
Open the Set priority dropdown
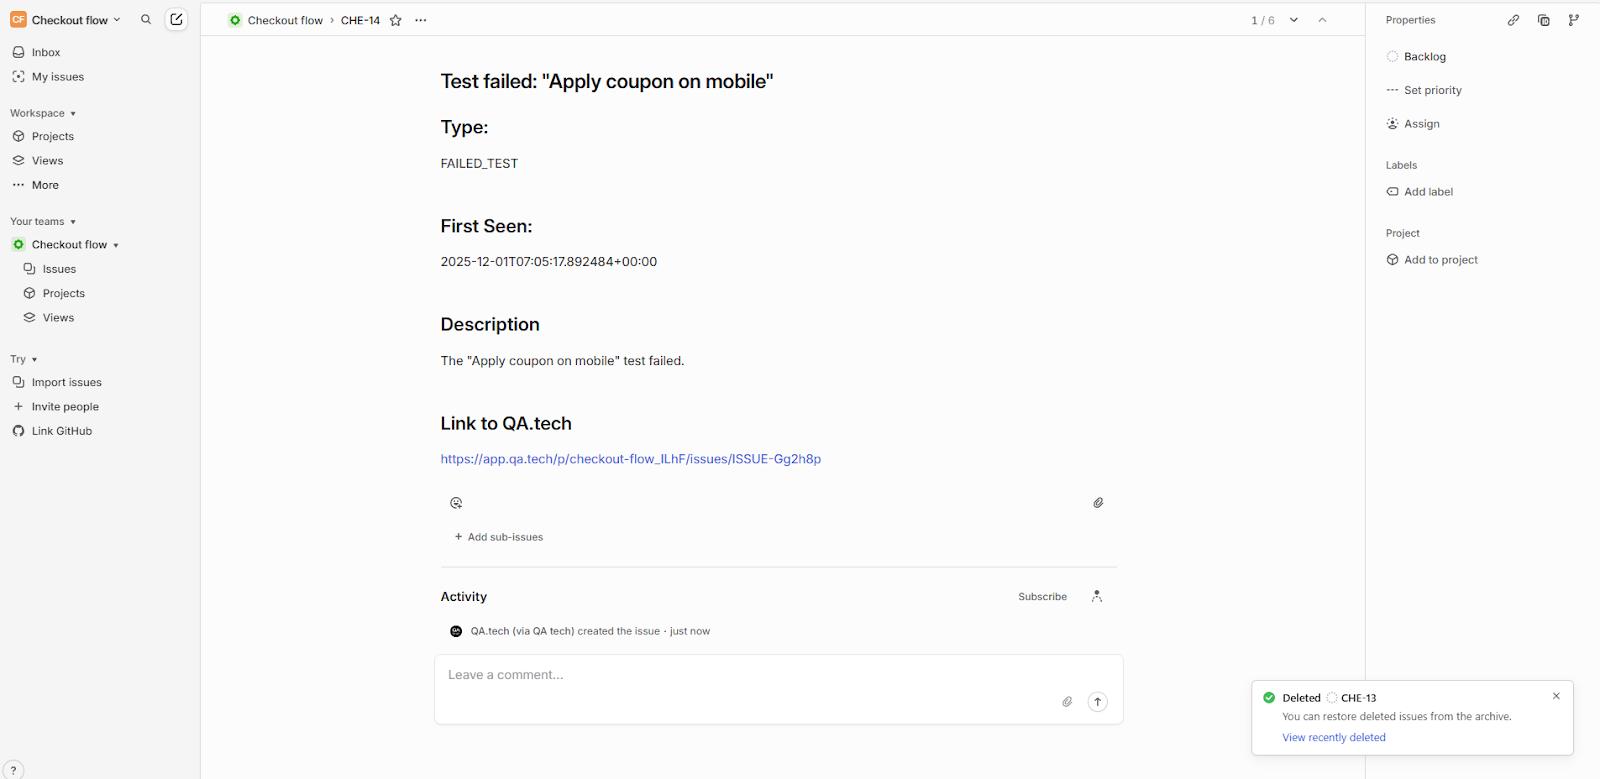(1432, 90)
